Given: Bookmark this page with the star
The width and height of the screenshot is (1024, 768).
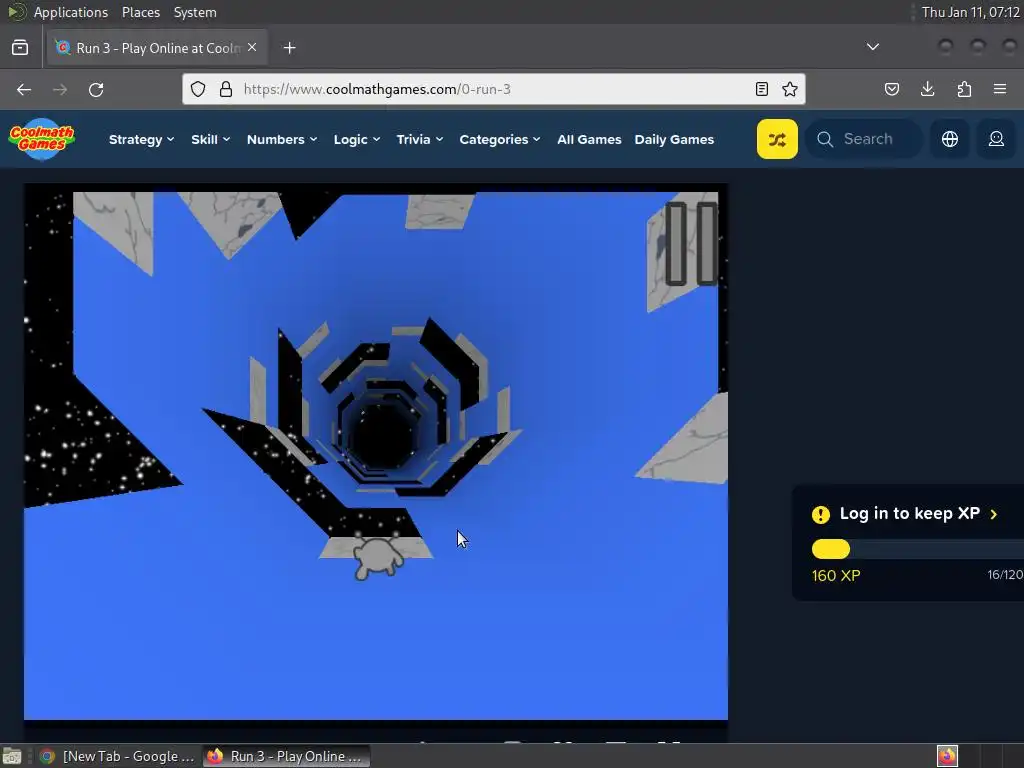Looking at the screenshot, I should [x=790, y=89].
